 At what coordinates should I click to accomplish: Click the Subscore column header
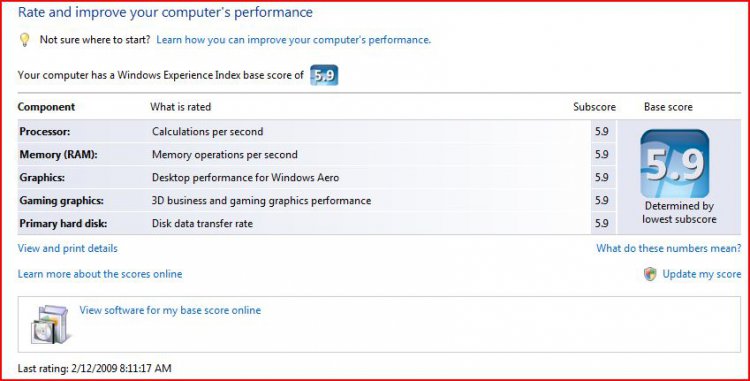click(594, 107)
